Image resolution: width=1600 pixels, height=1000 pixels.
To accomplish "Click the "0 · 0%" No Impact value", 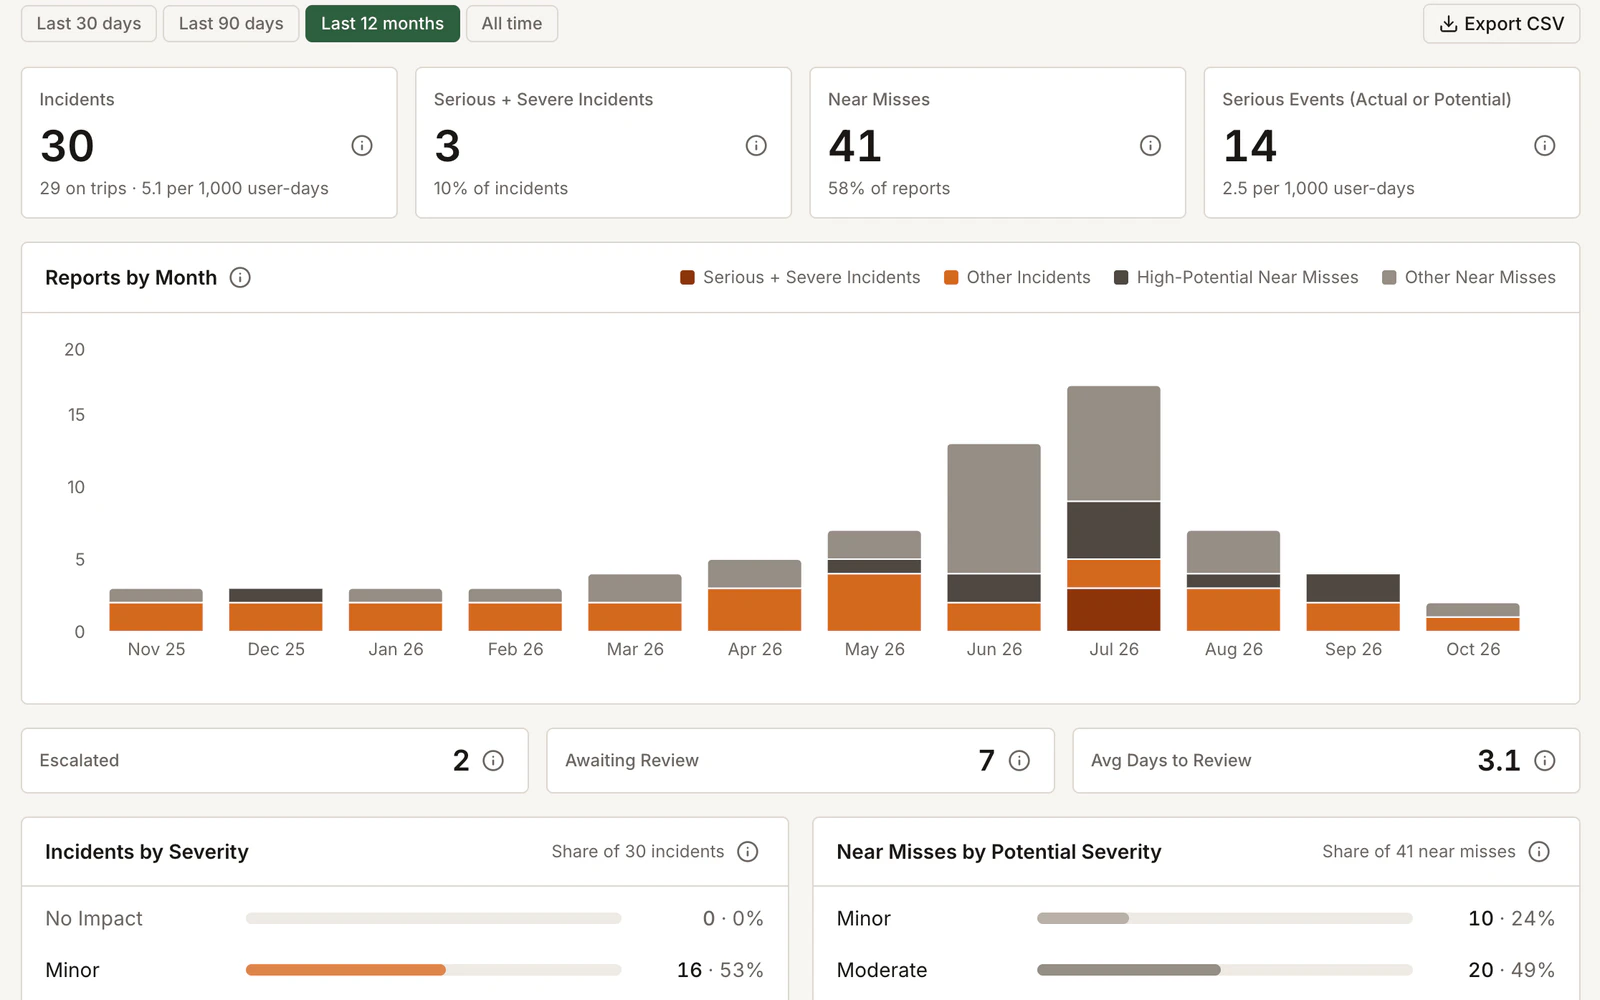I will pyautogui.click(x=733, y=918).
